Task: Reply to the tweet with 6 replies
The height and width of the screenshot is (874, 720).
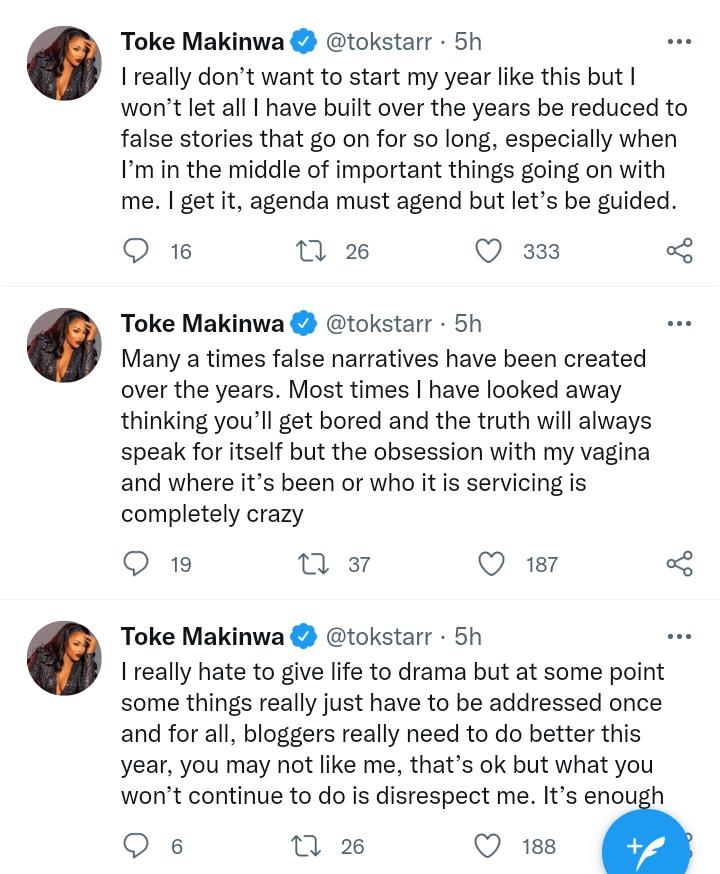Action: (x=135, y=846)
